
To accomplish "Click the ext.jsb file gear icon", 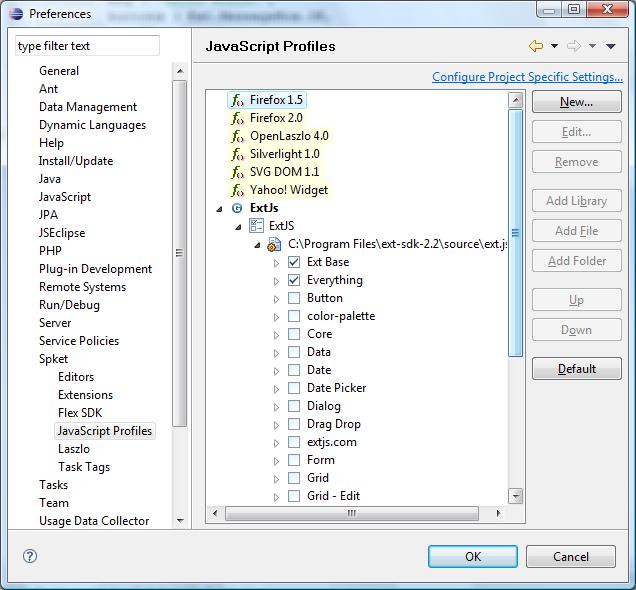I will click(x=274, y=245).
